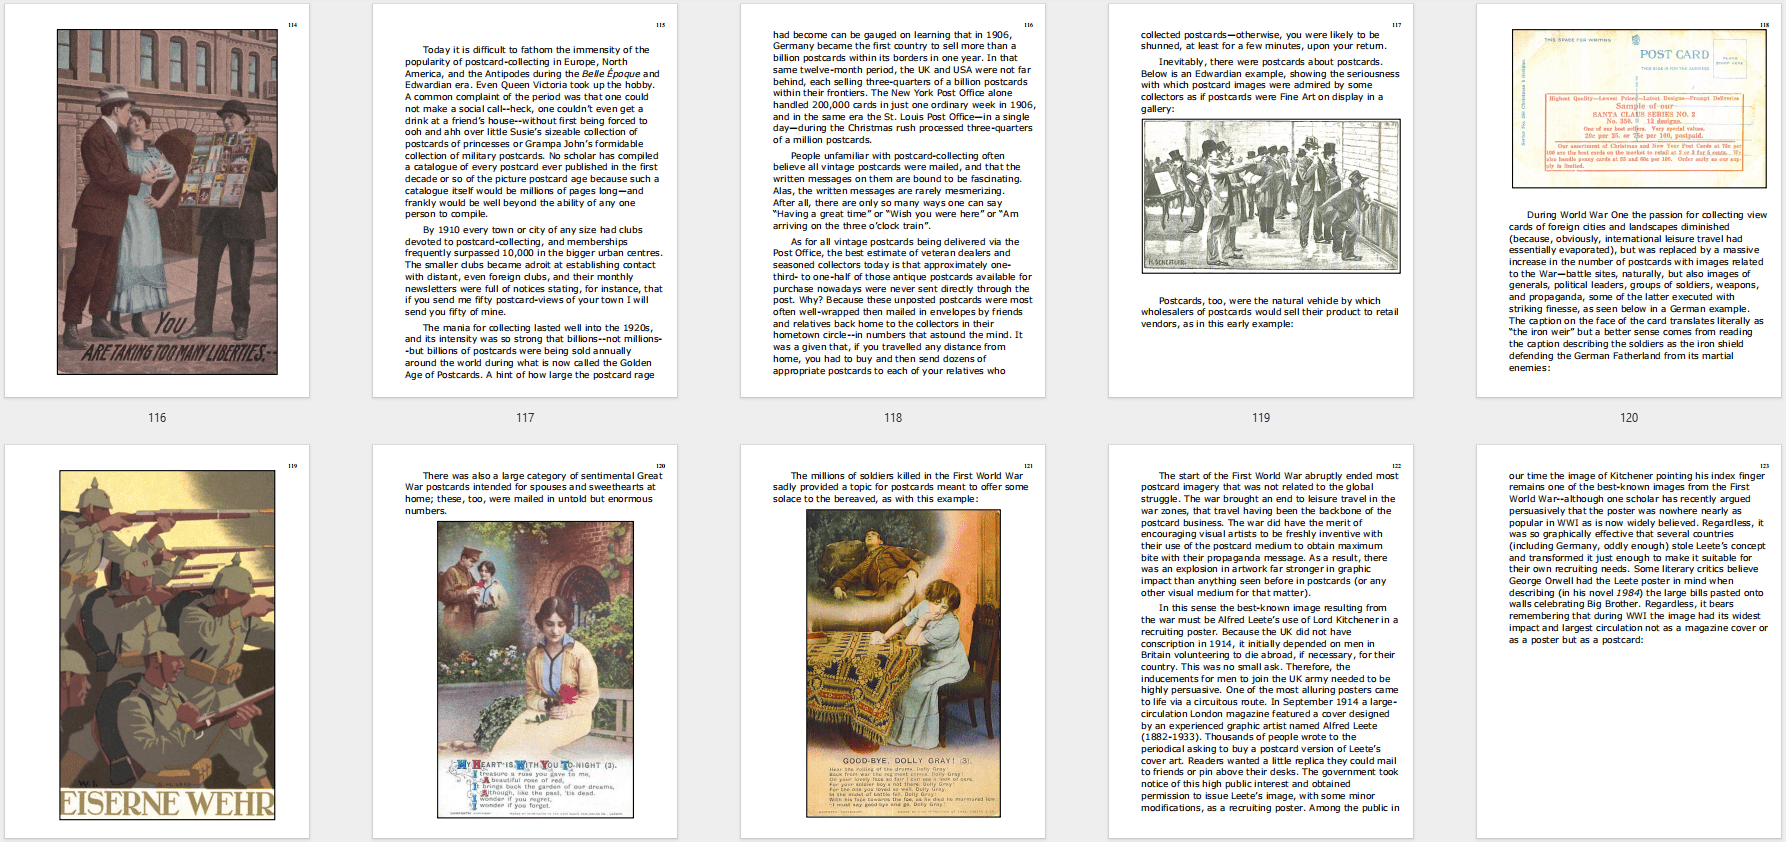Click the page number label 116
Viewport: 1786px width, 842px height.
coord(157,418)
